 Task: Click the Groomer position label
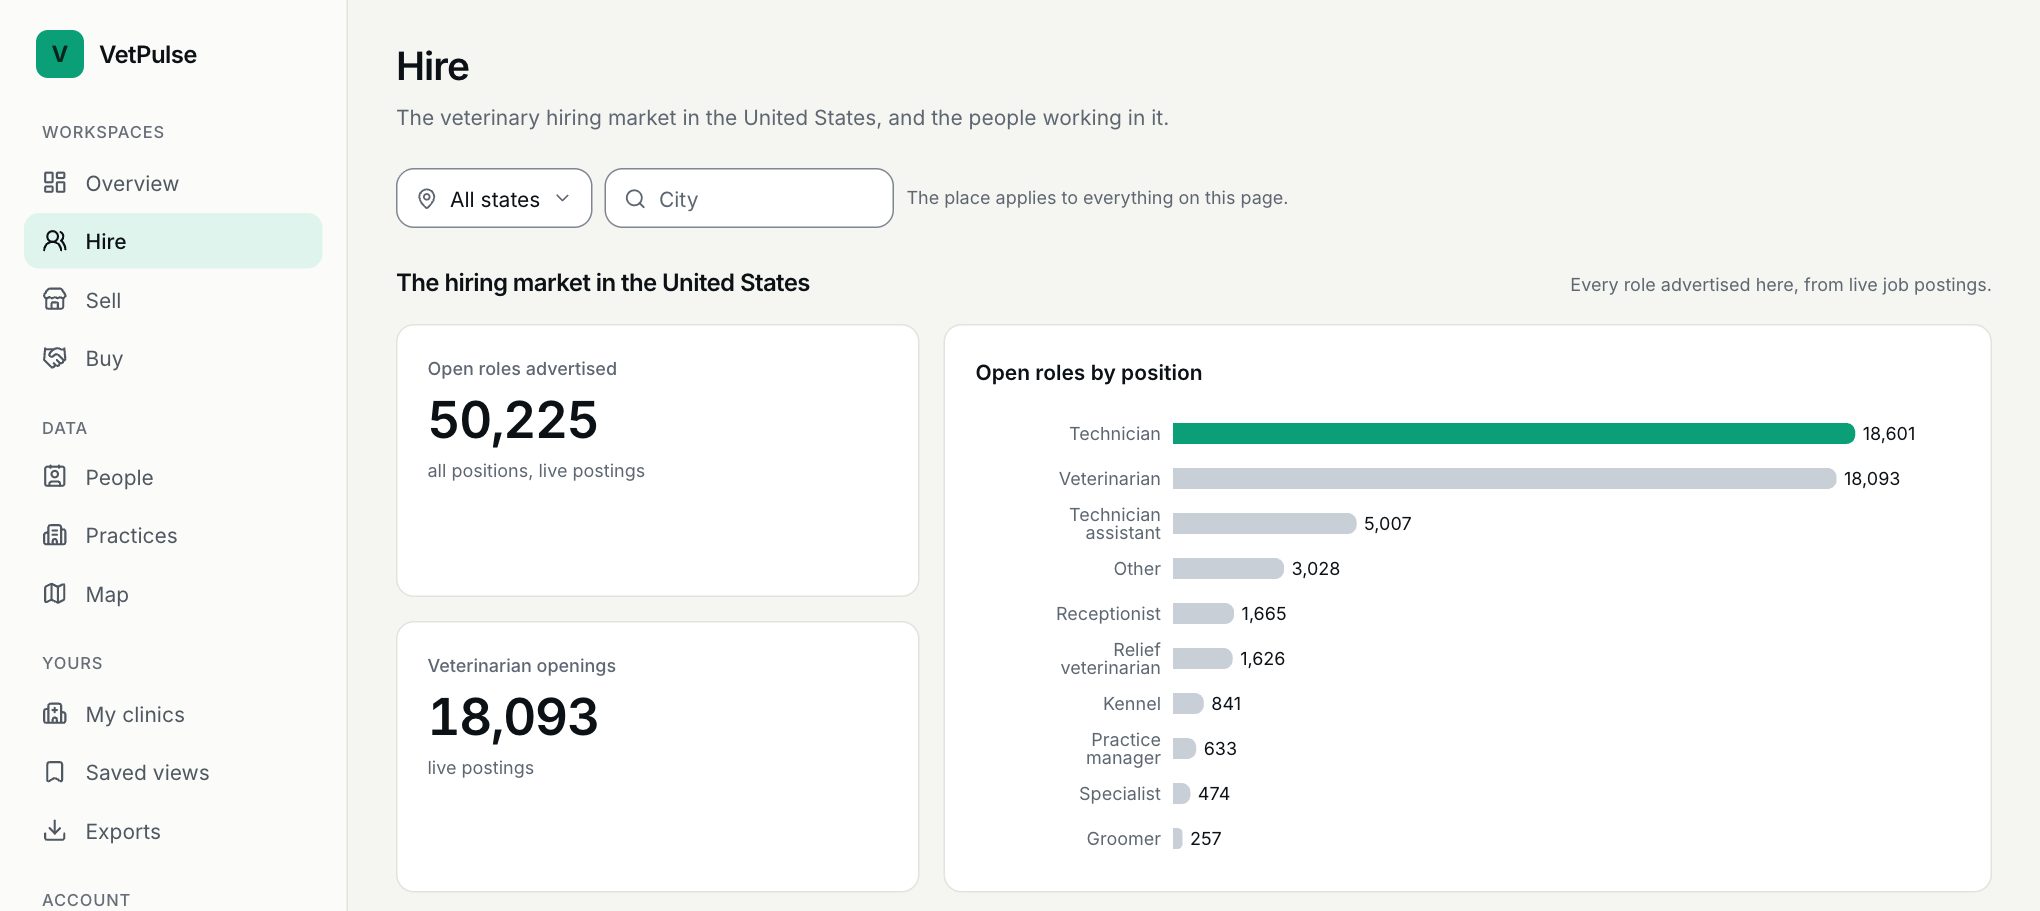[x=1124, y=838]
